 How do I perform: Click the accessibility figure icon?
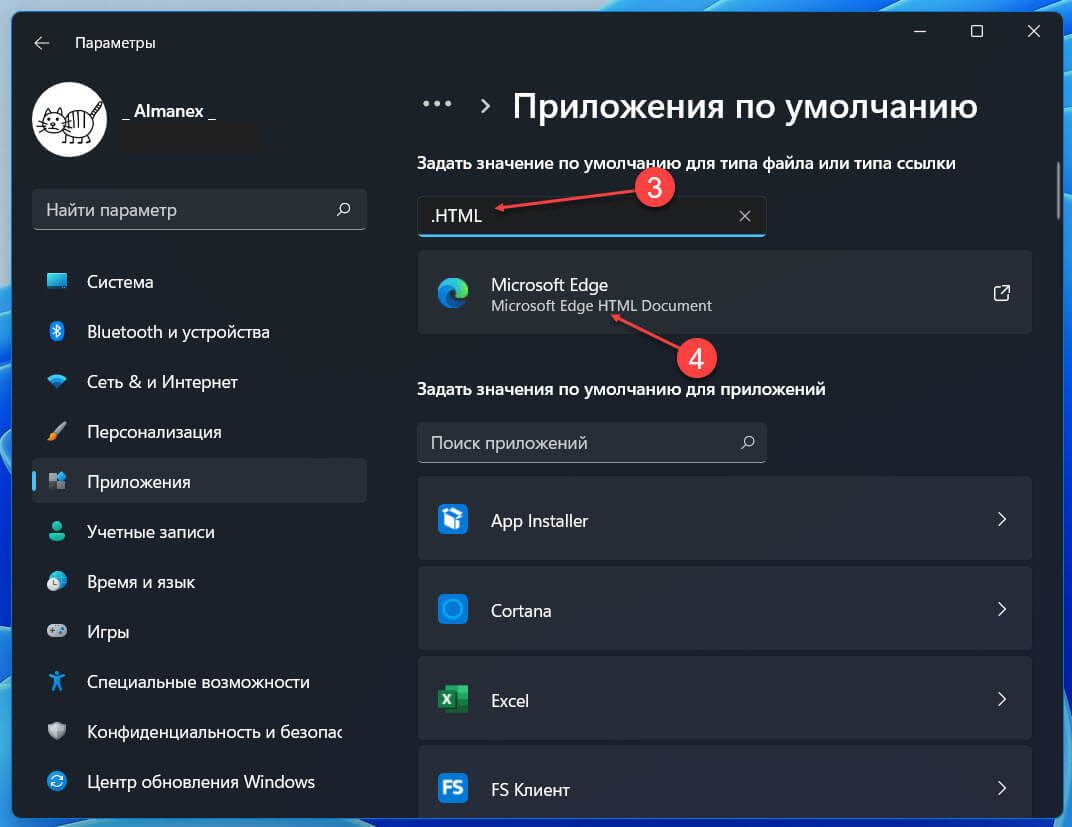coord(57,681)
